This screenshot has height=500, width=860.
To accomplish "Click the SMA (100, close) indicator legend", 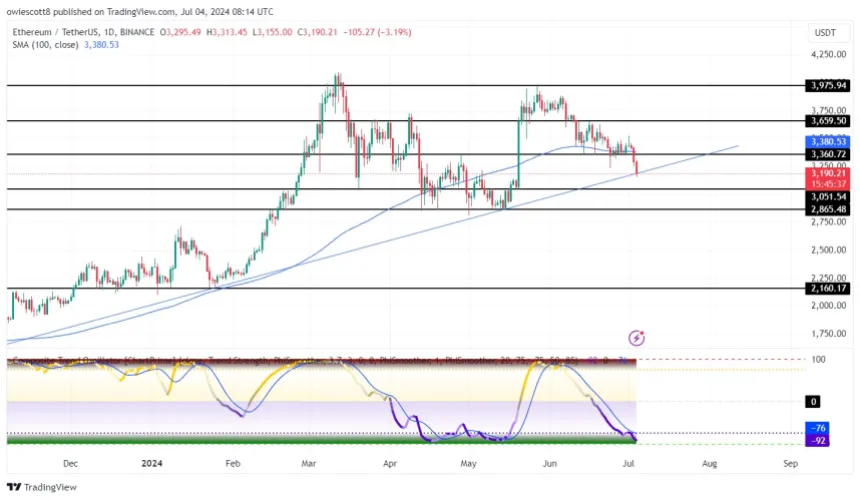I will pos(46,45).
